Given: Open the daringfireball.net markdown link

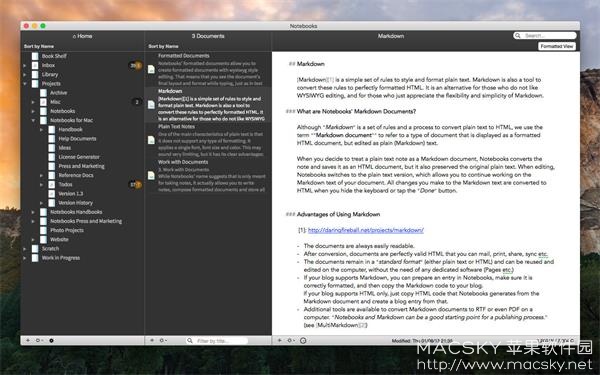Looking at the screenshot, I should pos(365,230).
